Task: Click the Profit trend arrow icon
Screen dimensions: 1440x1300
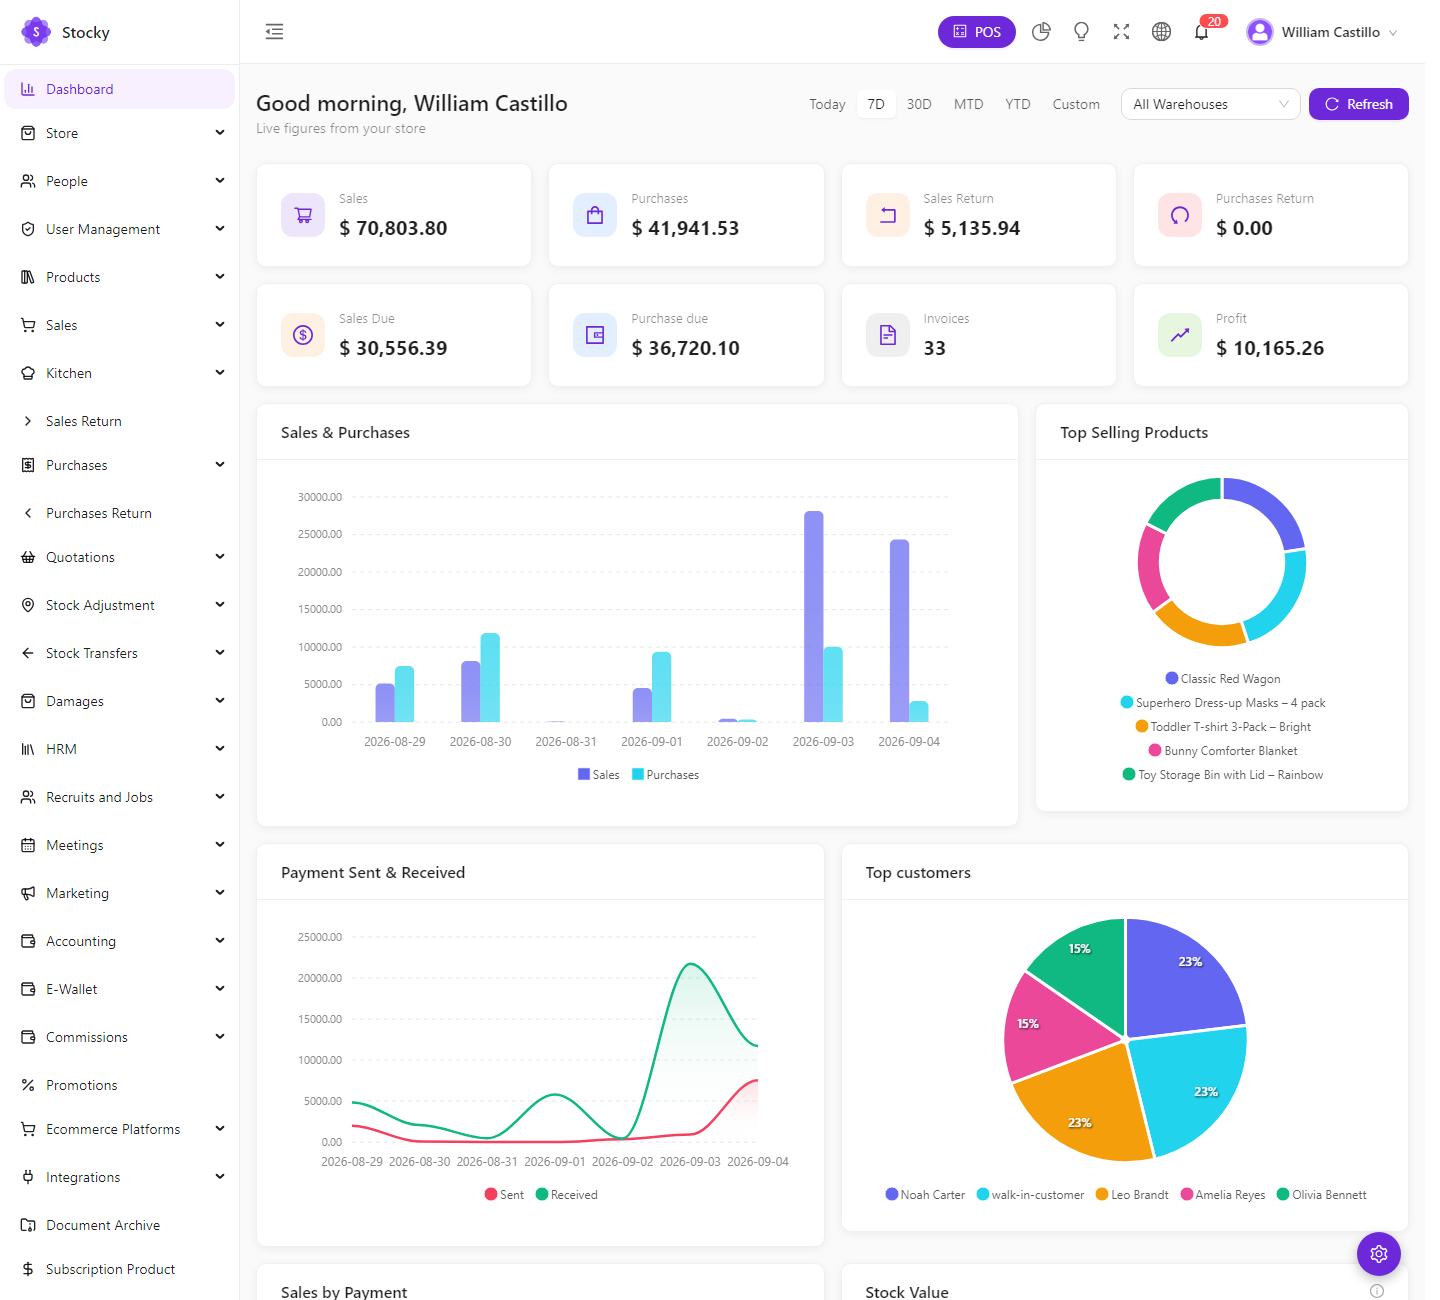Action: [1180, 335]
